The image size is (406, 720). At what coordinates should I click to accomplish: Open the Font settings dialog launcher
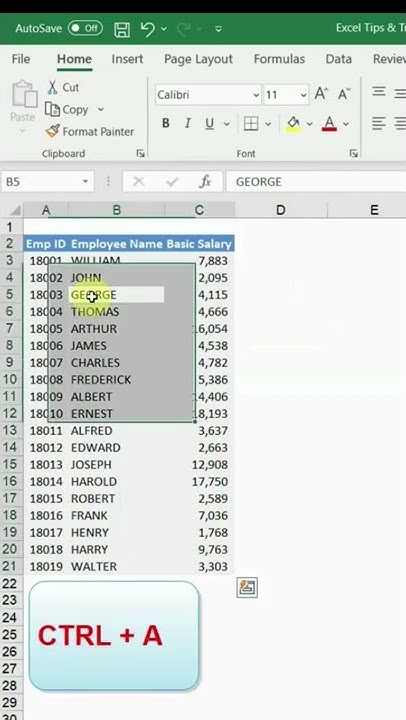pos(353,154)
